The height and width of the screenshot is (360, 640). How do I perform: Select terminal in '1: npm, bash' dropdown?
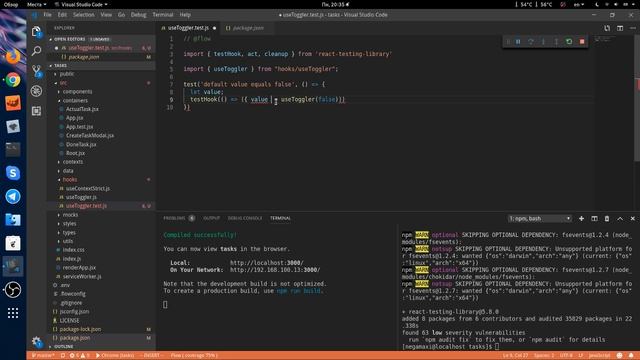click(539, 219)
